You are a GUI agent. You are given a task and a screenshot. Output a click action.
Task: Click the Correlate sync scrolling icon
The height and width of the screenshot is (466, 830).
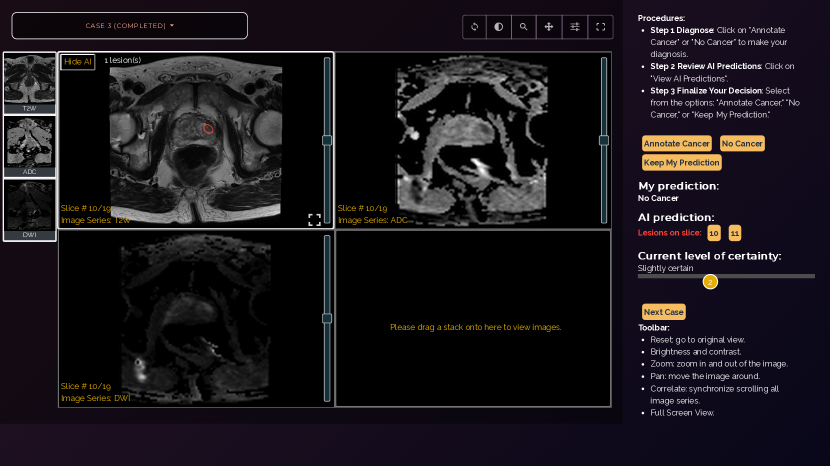575,27
